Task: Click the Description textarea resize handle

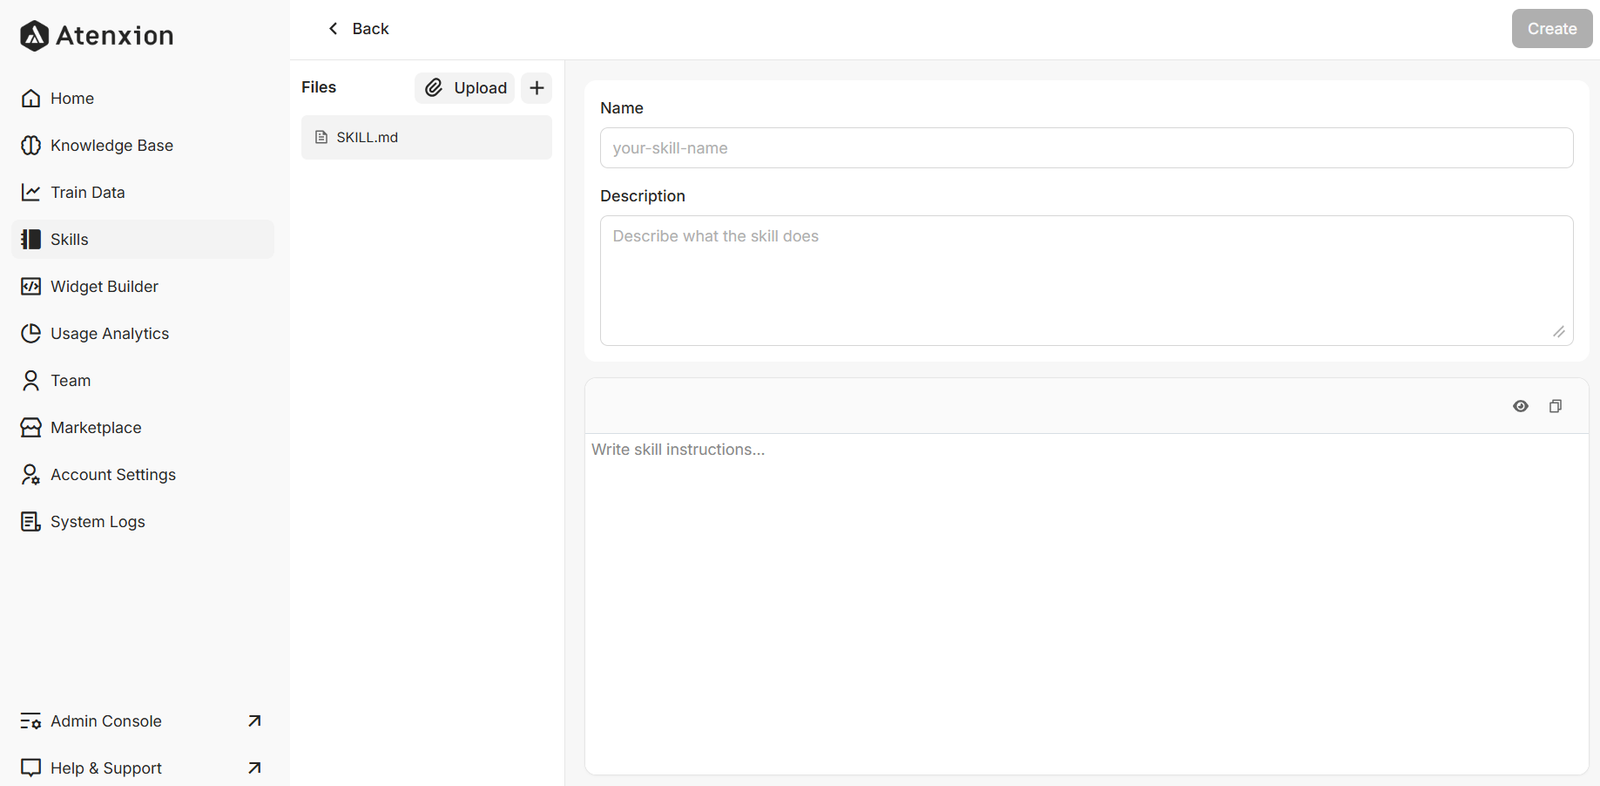Action: coord(1559,332)
